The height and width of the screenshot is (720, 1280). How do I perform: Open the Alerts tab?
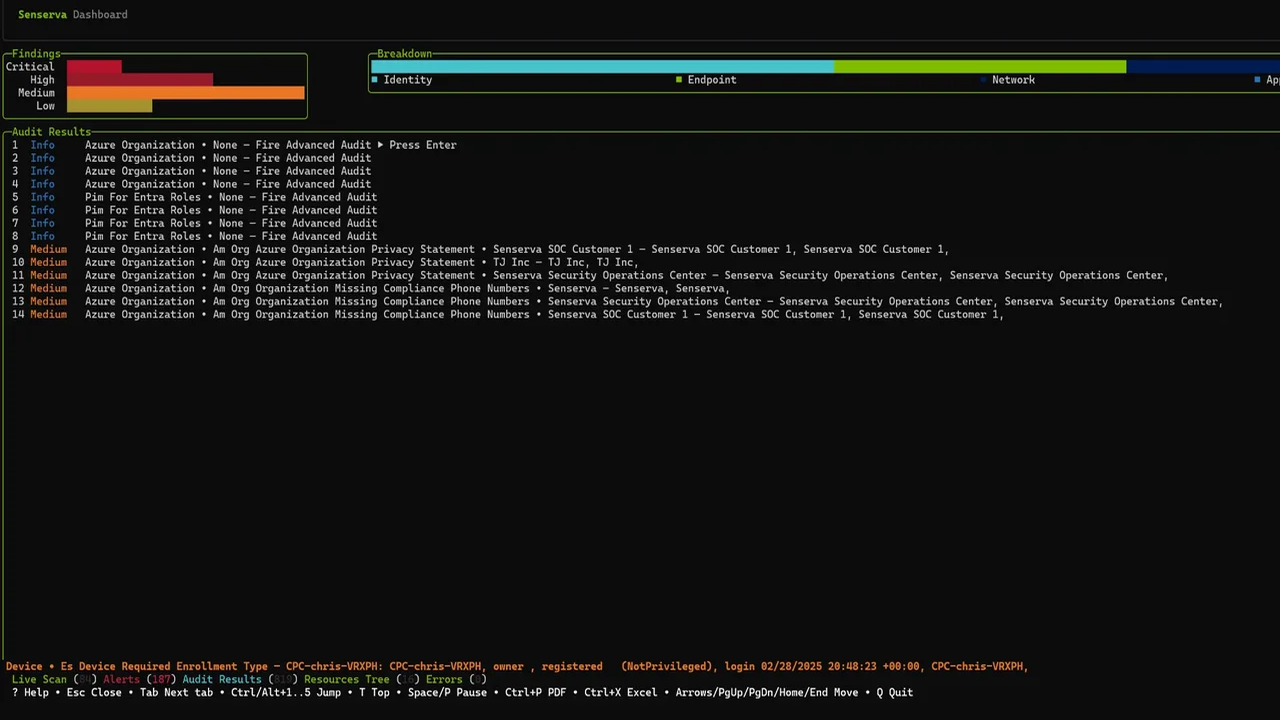point(122,680)
